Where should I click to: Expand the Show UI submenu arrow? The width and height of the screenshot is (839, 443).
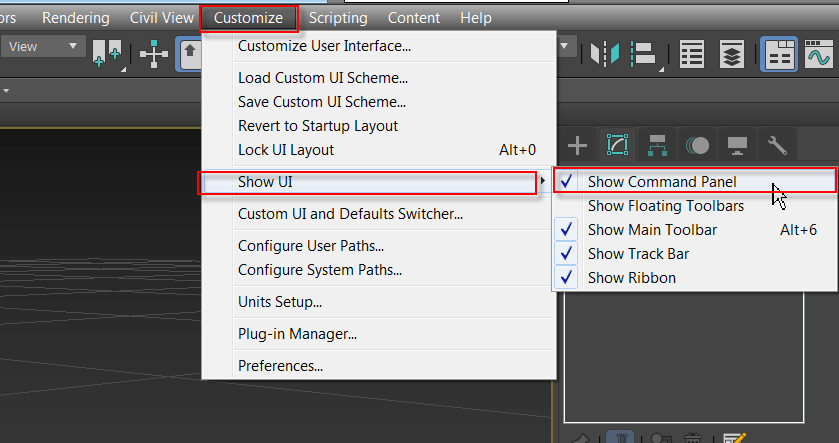coord(543,181)
